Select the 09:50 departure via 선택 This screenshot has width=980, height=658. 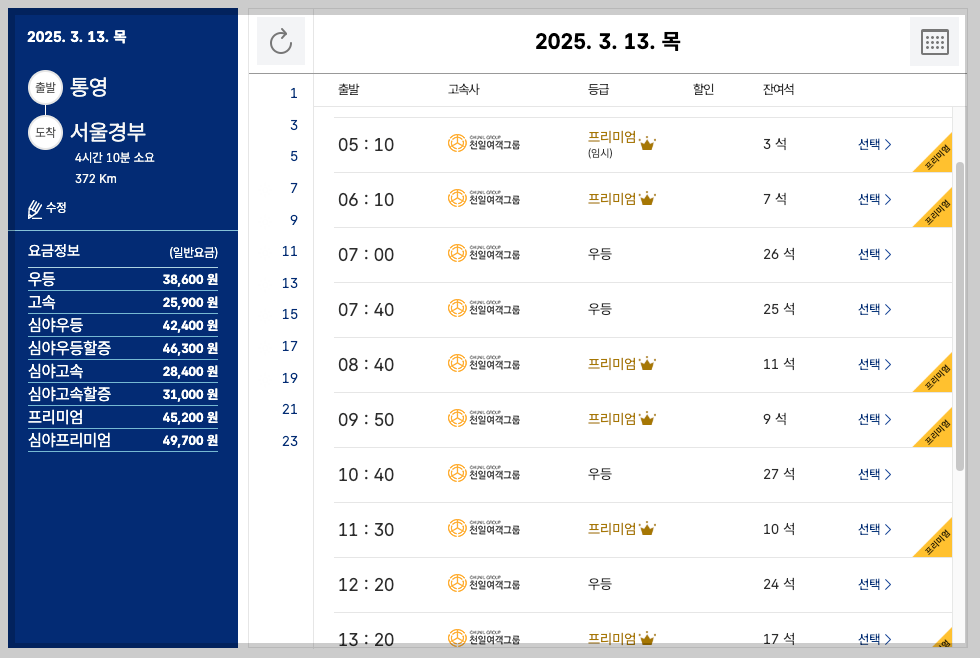pos(874,419)
